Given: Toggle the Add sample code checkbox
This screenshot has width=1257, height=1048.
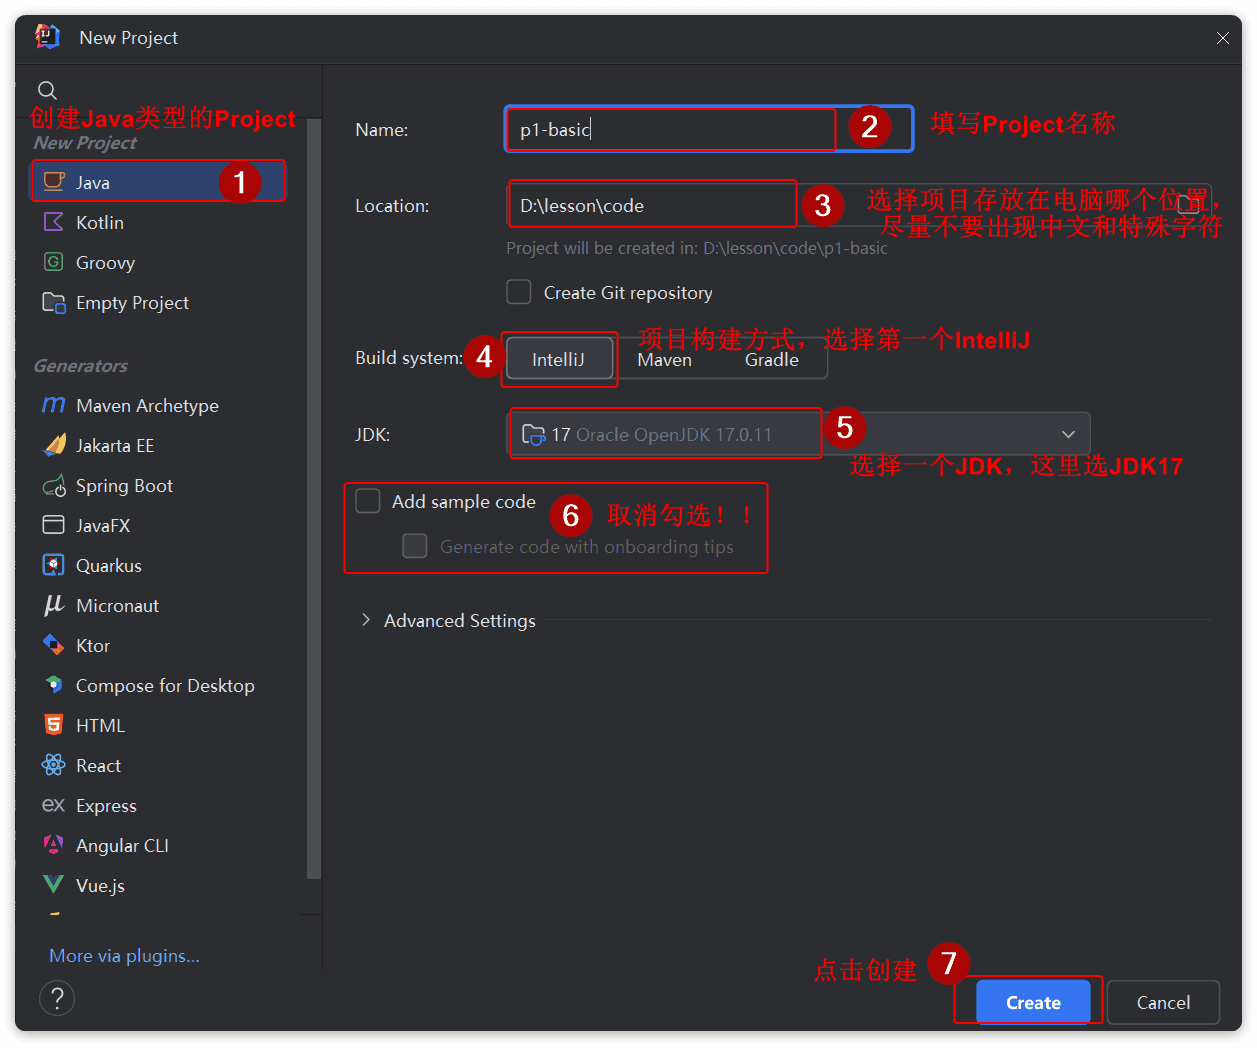Looking at the screenshot, I should [368, 501].
